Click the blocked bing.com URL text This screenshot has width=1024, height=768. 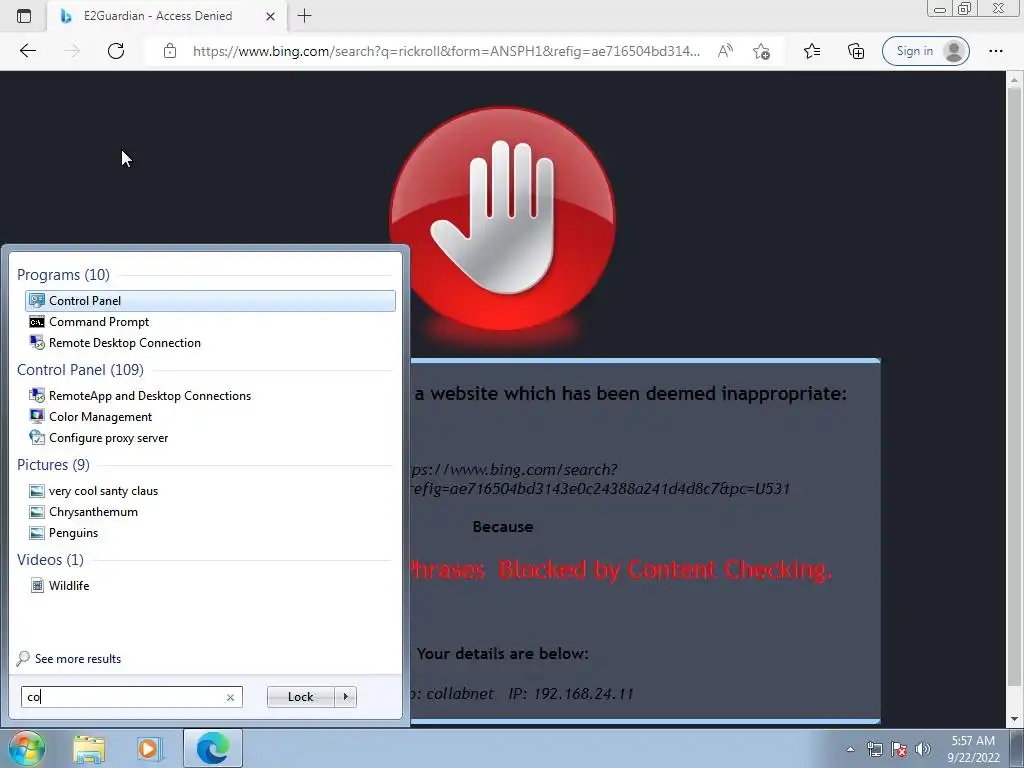600,479
